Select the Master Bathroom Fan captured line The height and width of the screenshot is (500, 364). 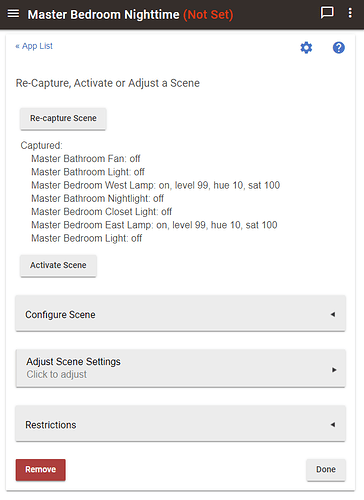click(86, 158)
